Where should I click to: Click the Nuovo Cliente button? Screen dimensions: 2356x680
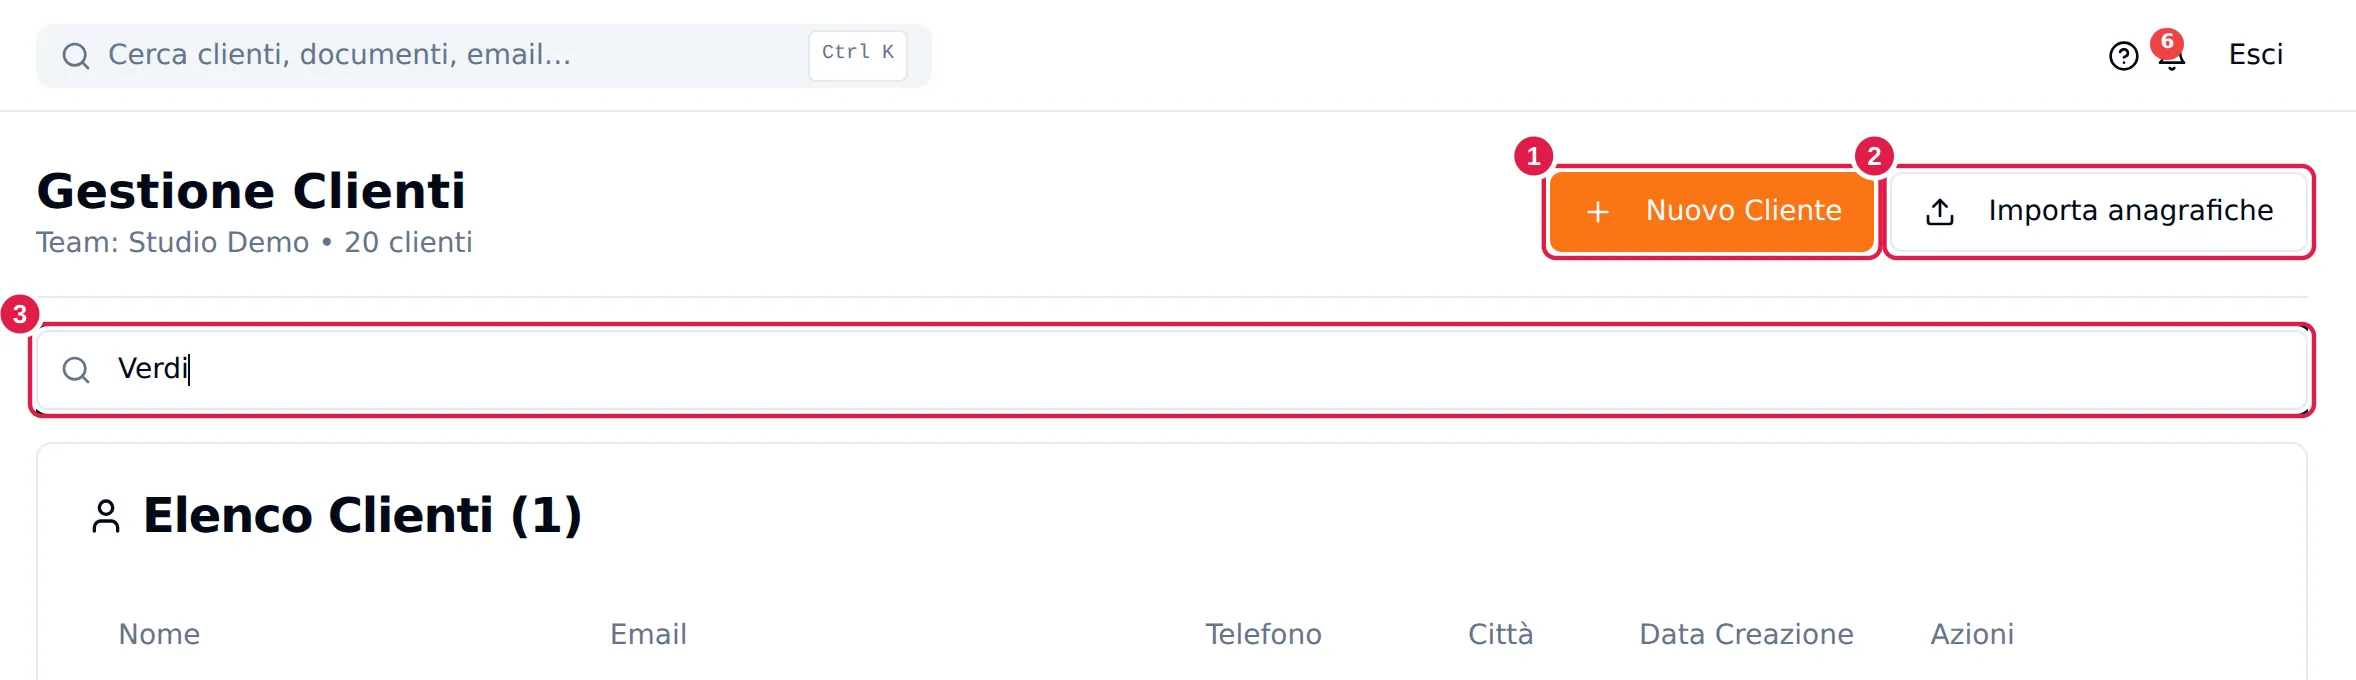coord(1712,212)
